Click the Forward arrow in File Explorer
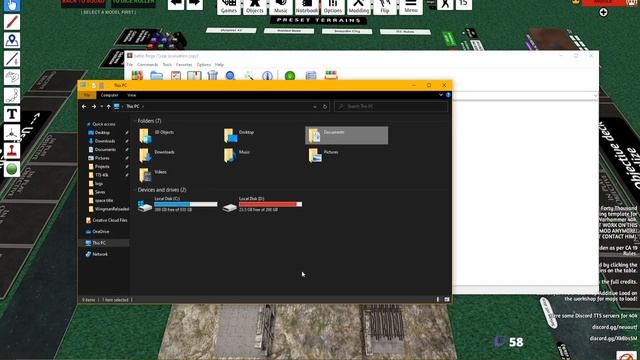Screen dimensions: 640x360 point(93,107)
